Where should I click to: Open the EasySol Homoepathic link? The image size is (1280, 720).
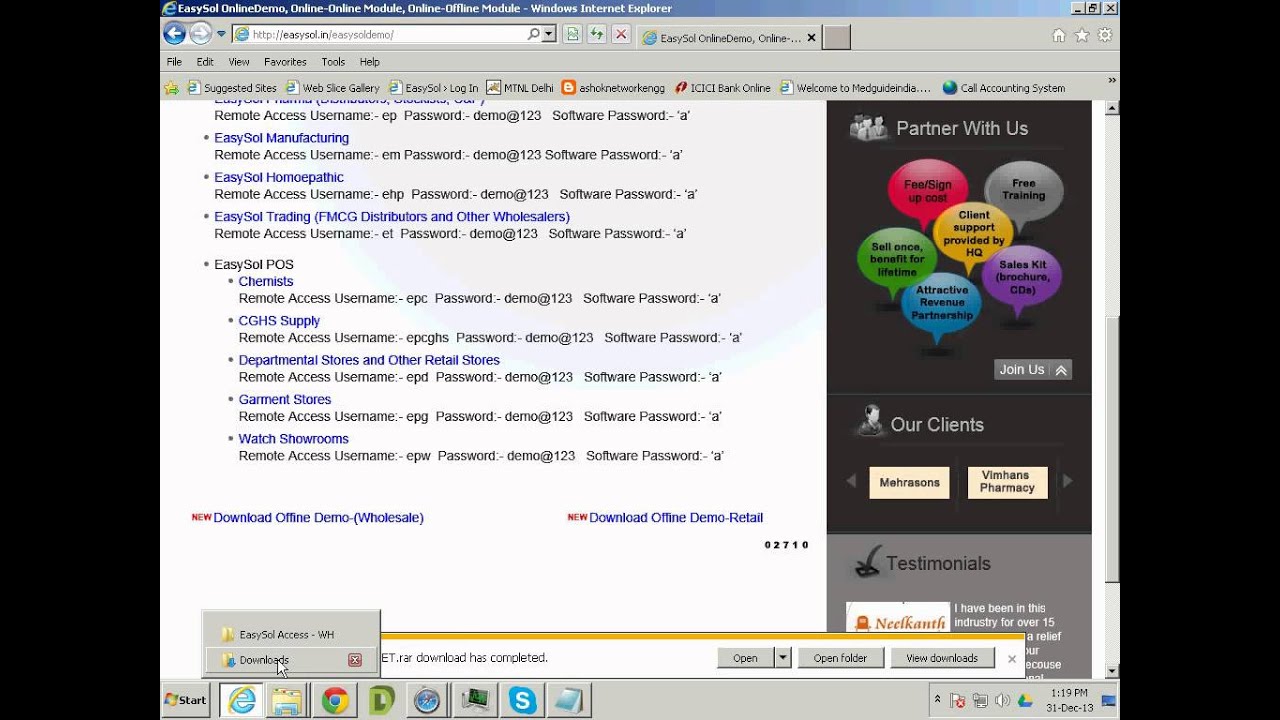(279, 177)
